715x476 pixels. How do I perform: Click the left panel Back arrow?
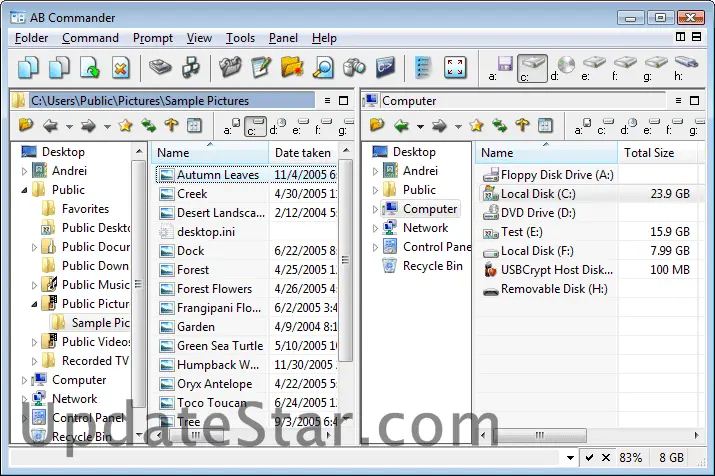coord(50,125)
